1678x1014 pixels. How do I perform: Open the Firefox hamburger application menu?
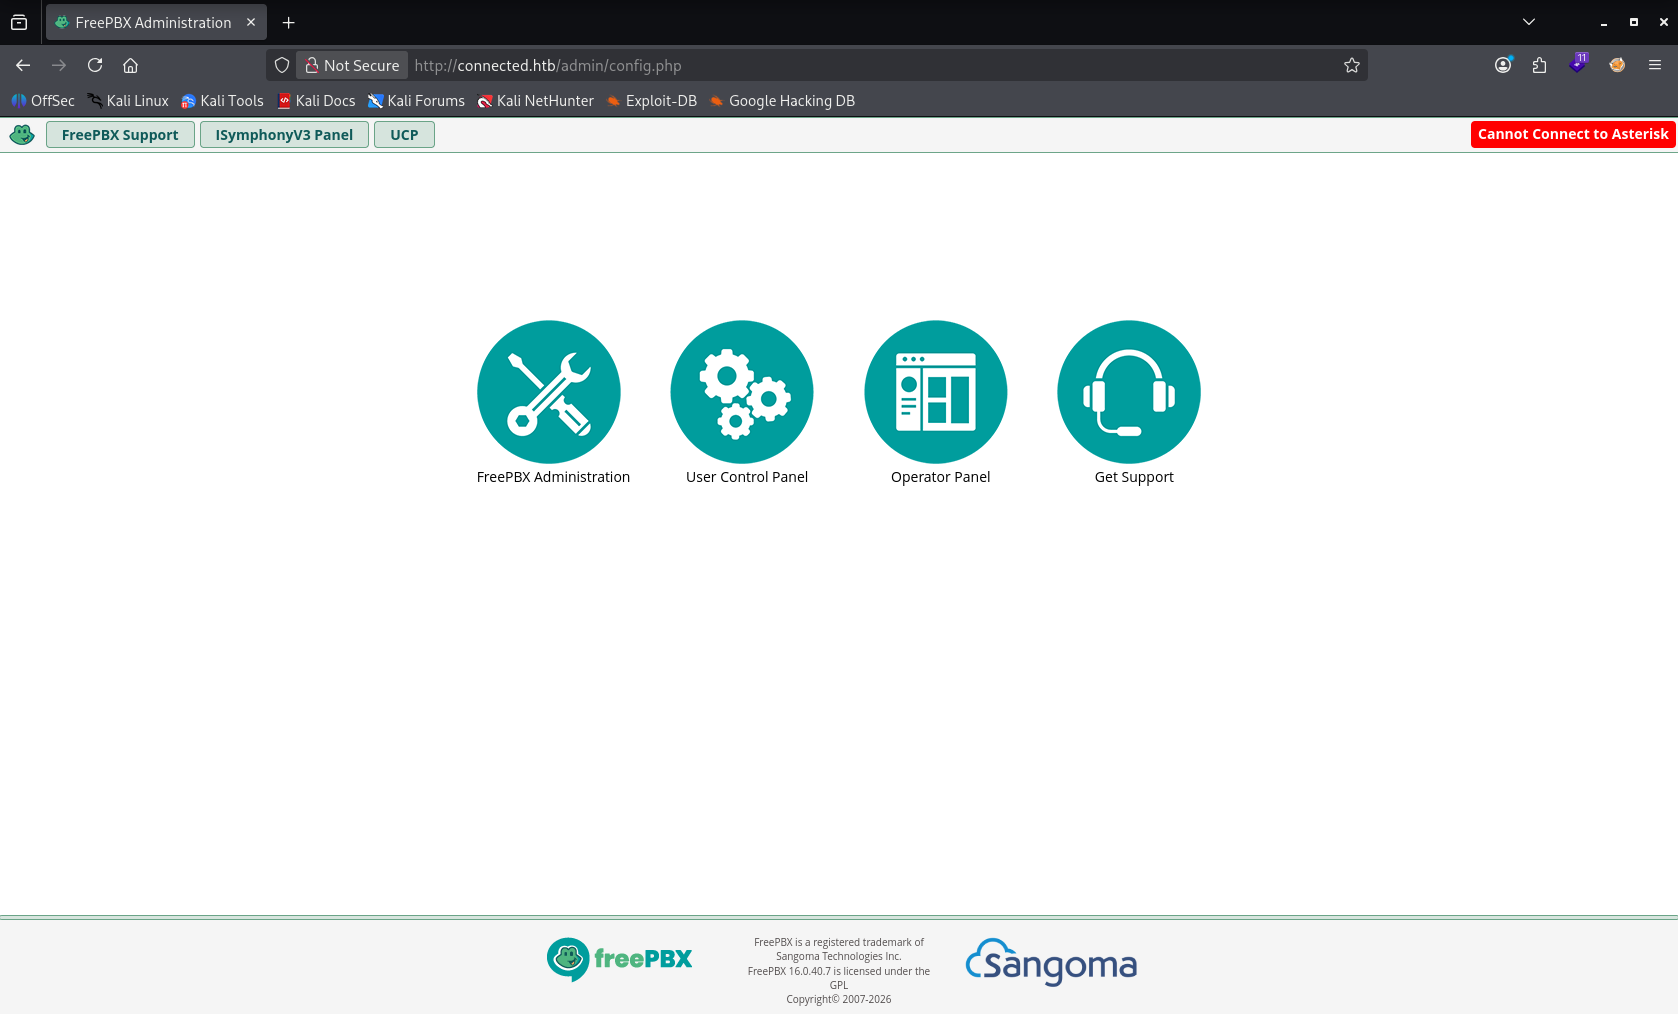(1655, 65)
